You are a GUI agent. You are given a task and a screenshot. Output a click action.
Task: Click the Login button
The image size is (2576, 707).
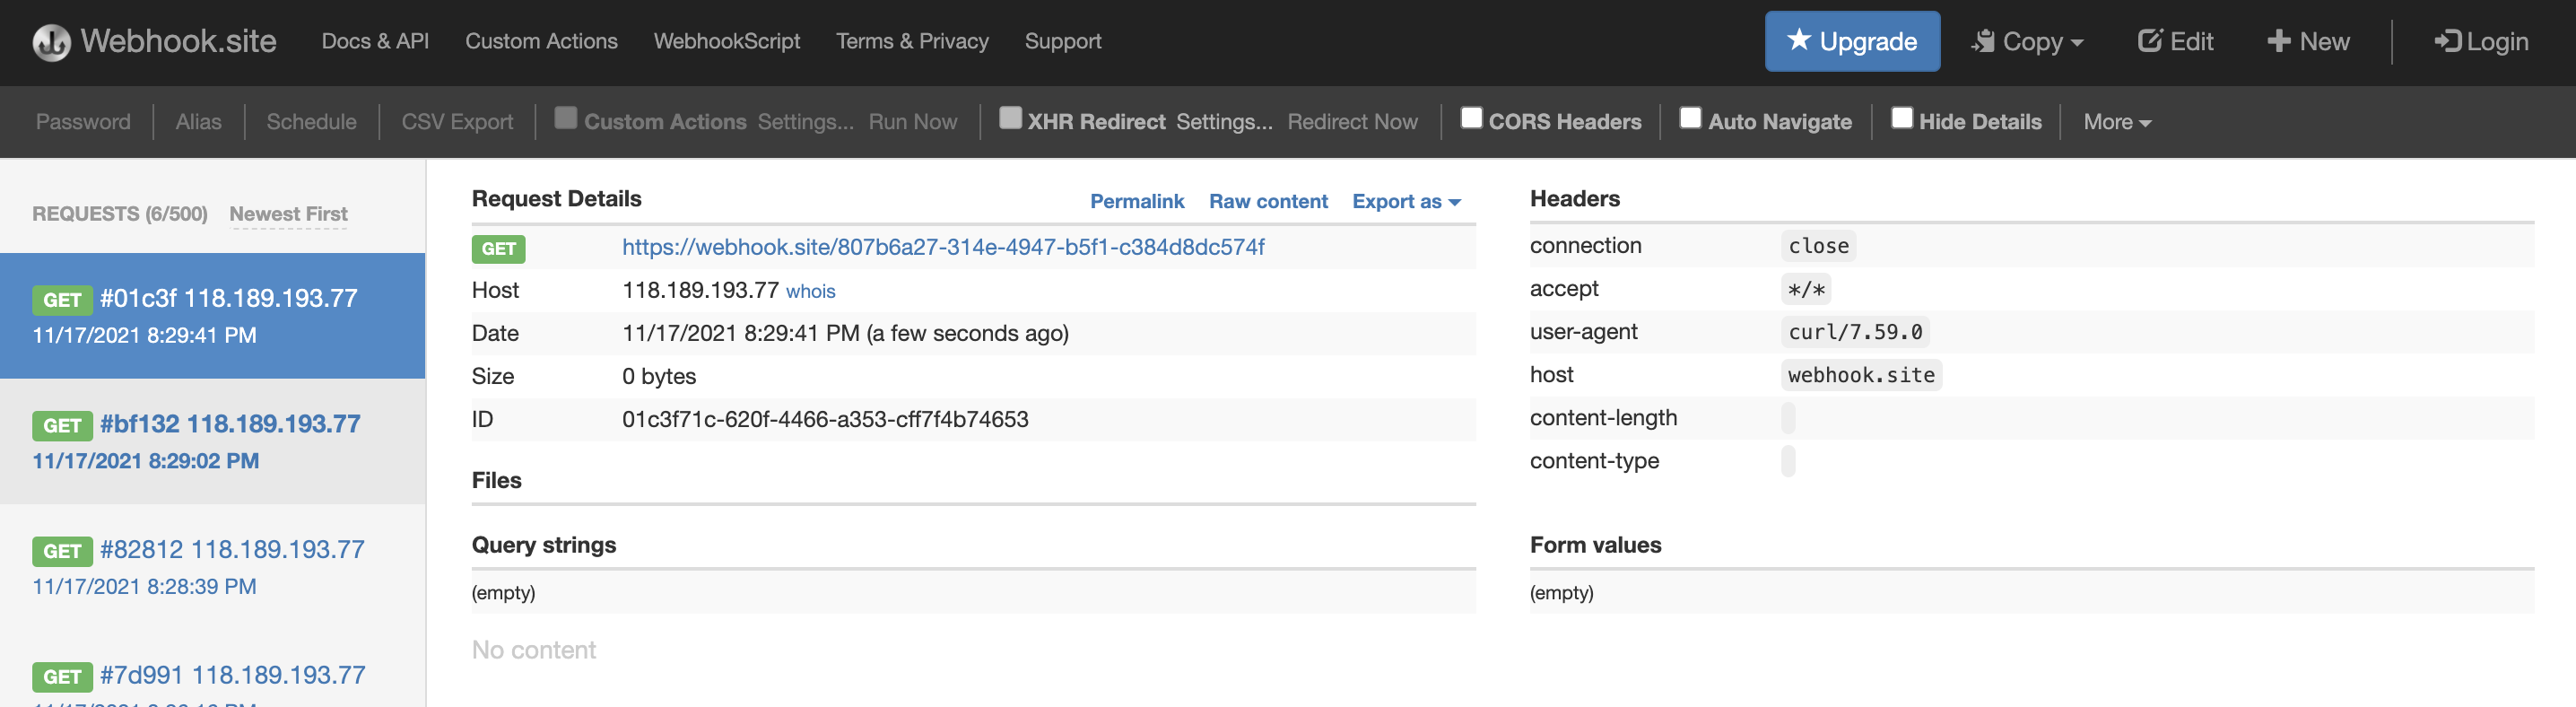point(2481,41)
